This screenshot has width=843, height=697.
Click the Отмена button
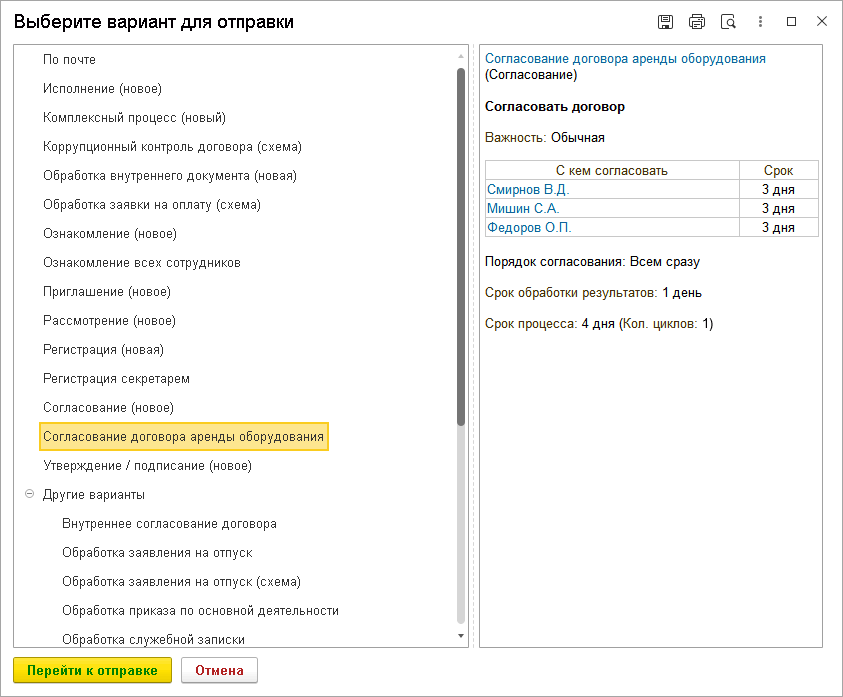pyautogui.click(x=219, y=670)
